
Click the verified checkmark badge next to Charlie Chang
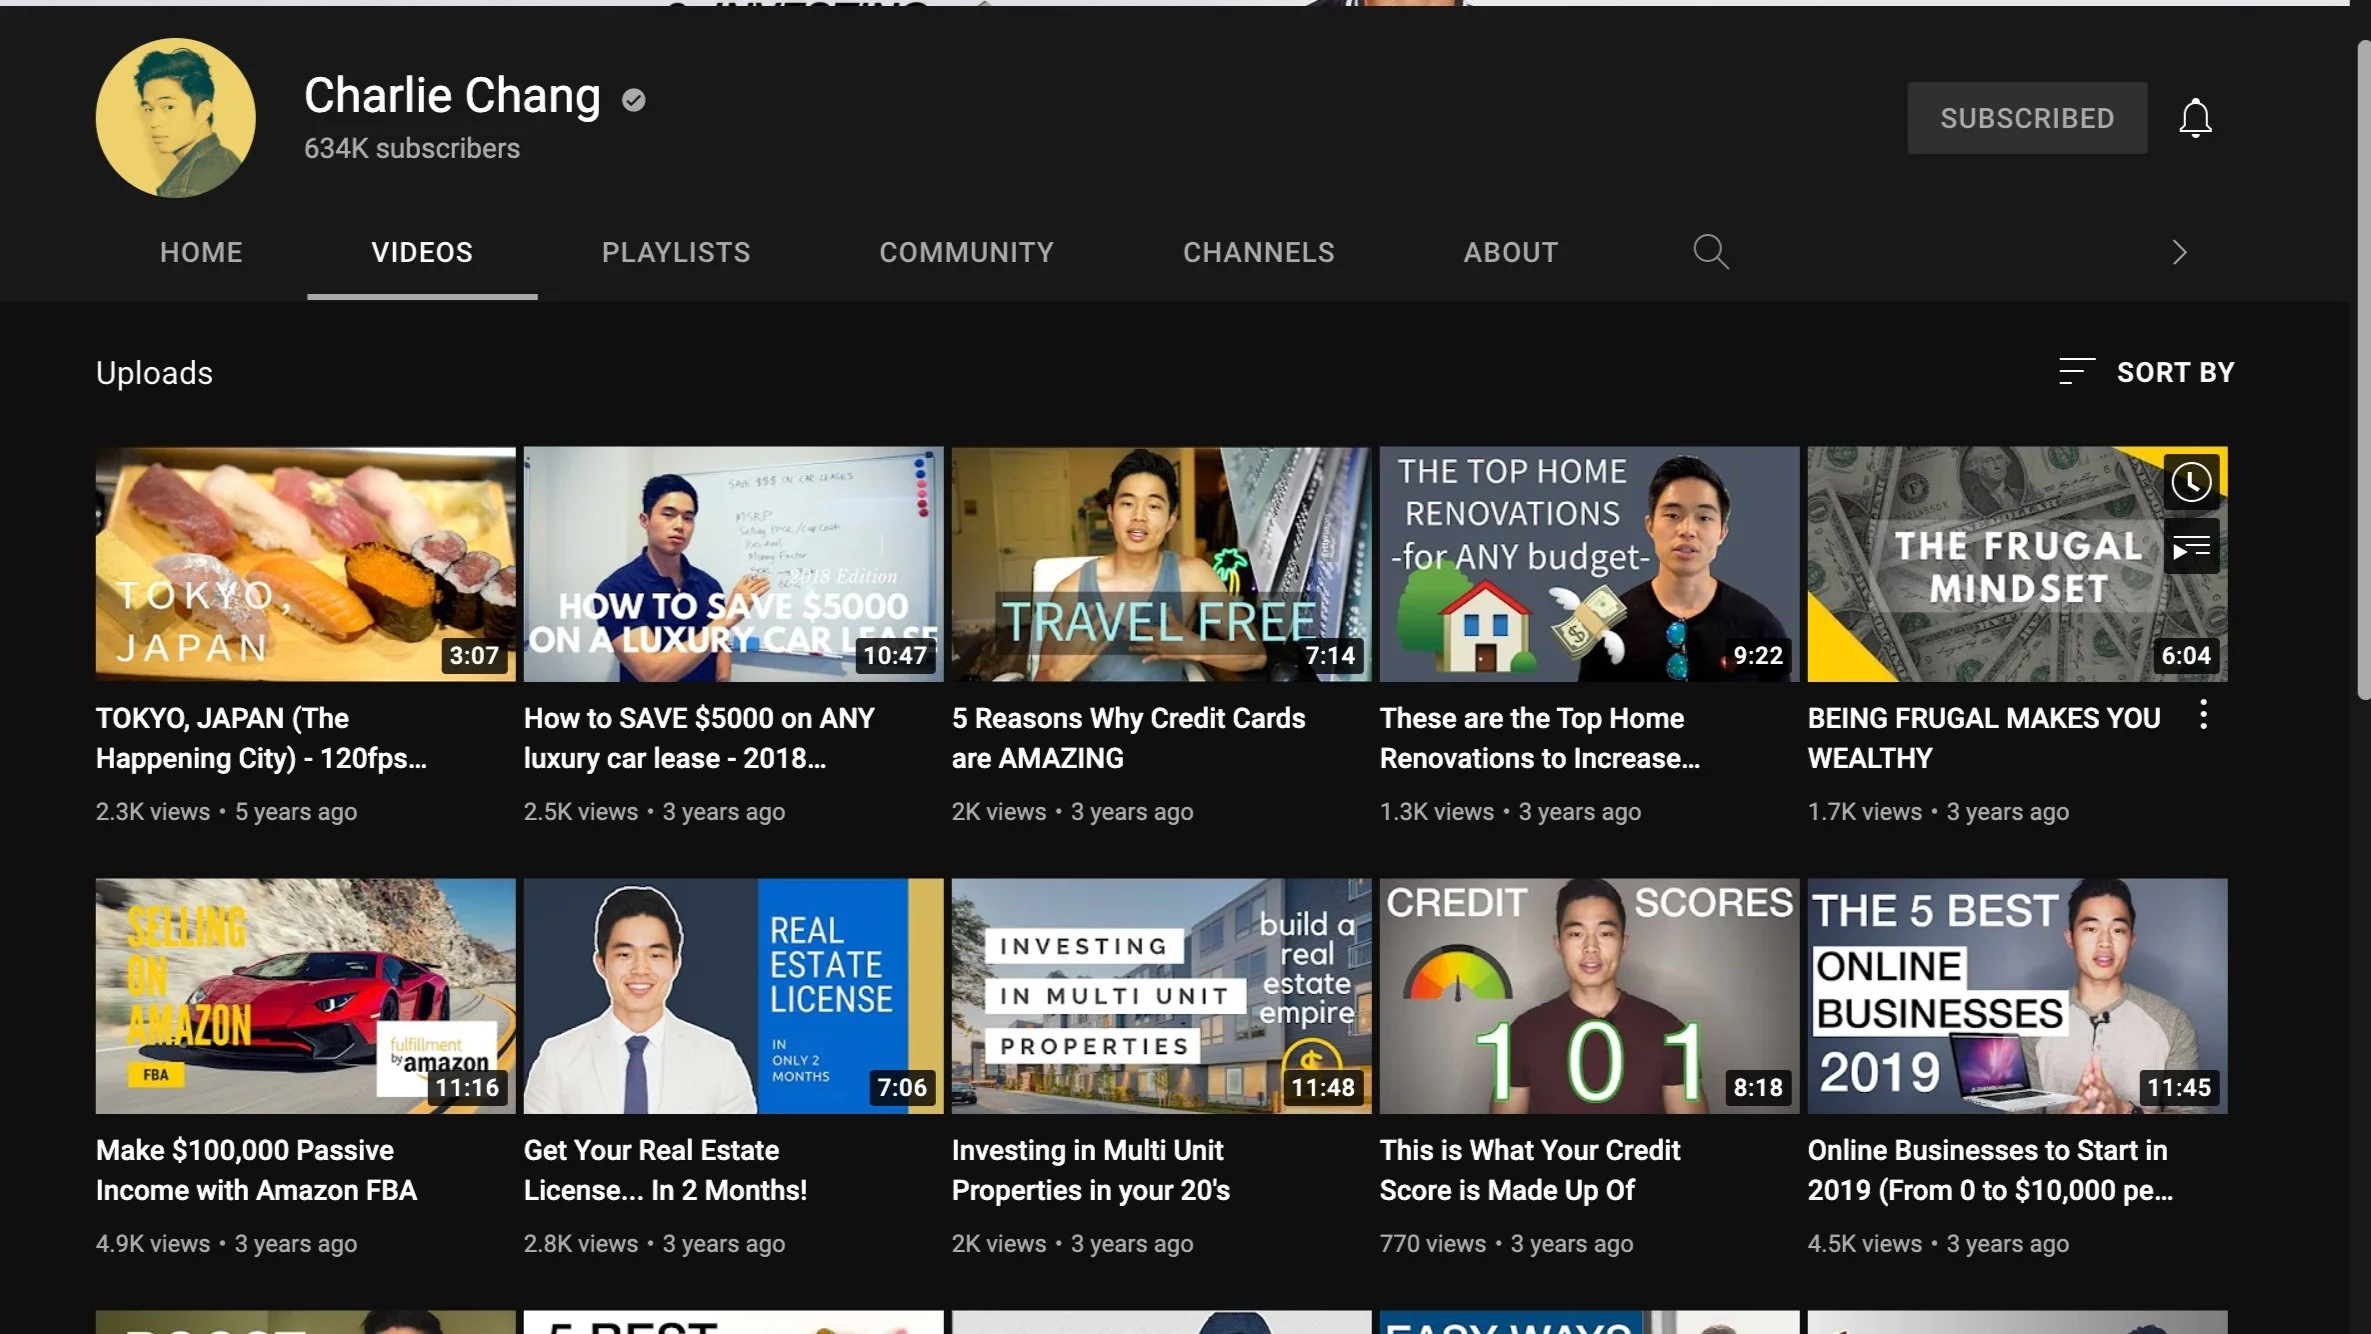[x=633, y=99]
